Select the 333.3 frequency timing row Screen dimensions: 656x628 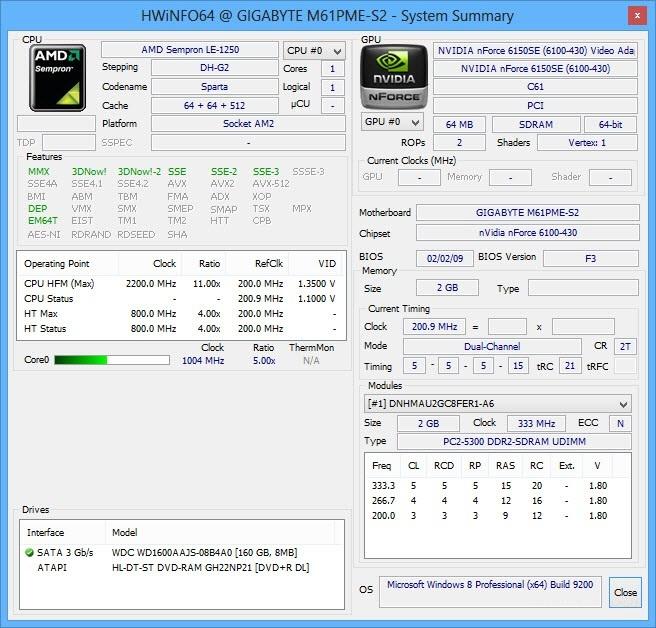click(497, 486)
